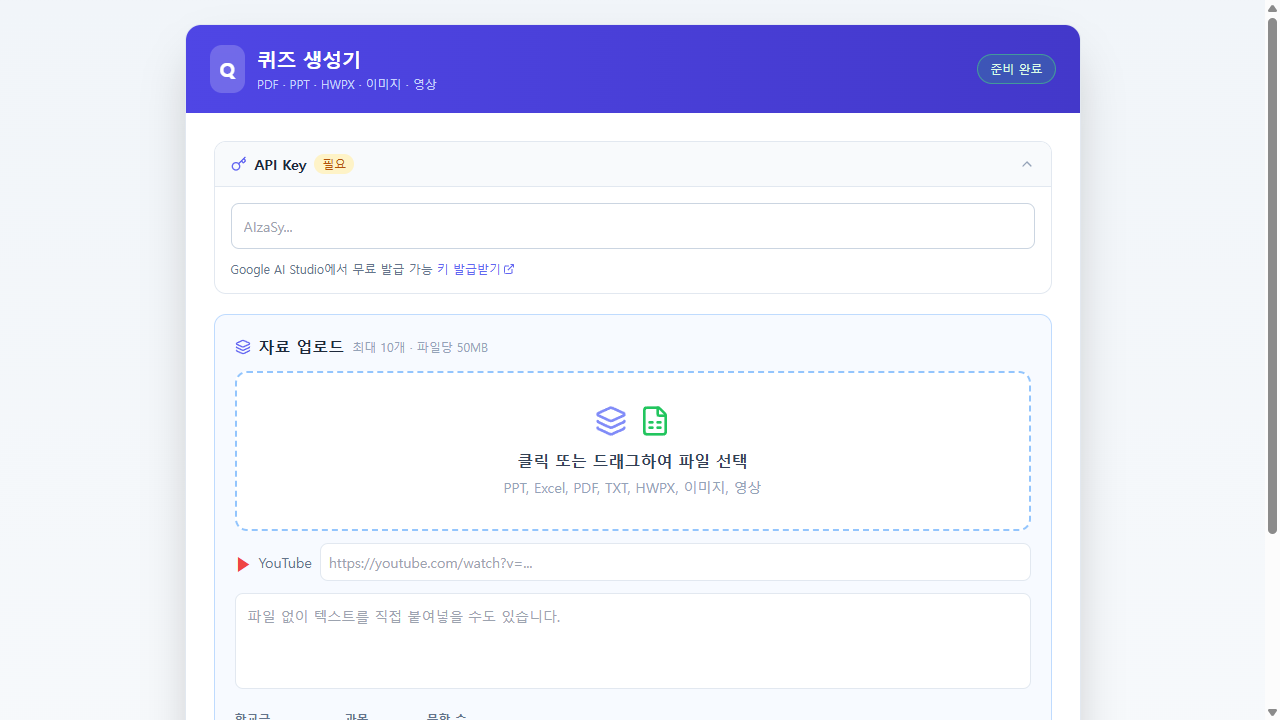Collapse the API Key section with the chevron

1026,164
